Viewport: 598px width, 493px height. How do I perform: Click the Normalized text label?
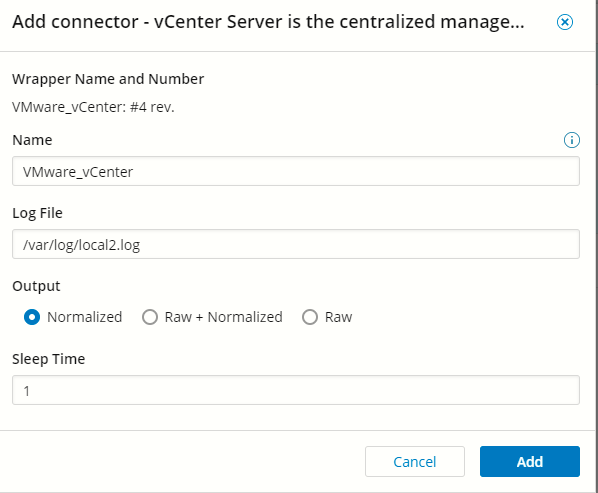85,317
